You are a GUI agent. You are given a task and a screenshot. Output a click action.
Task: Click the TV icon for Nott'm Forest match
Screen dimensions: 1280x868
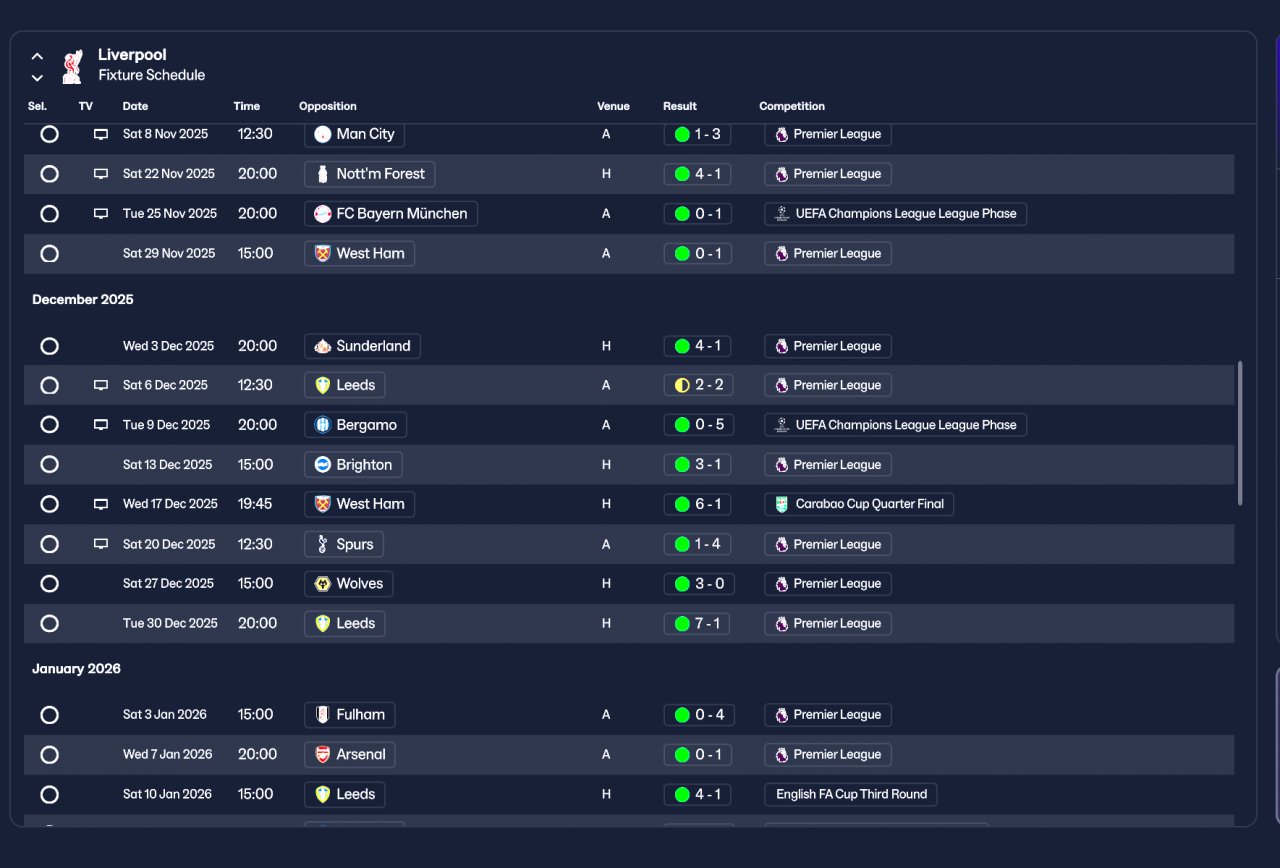click(101, 174)
